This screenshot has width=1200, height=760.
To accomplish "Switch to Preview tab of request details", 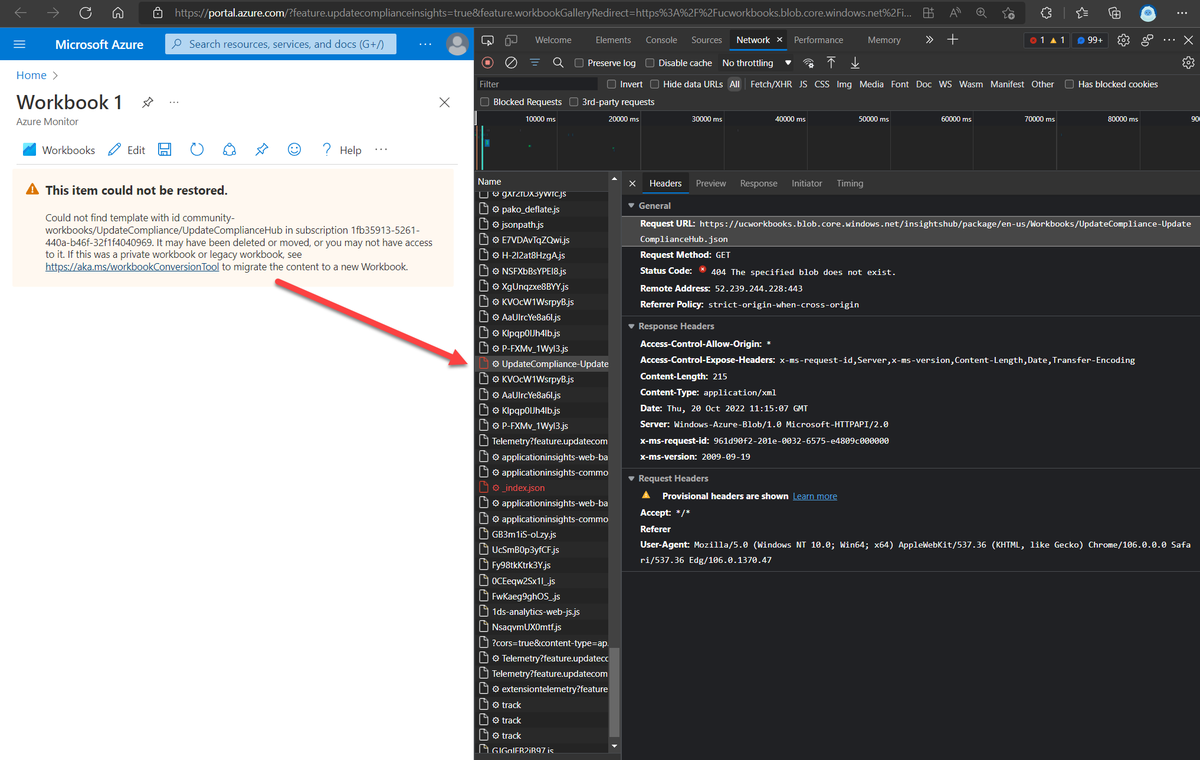I will pyautogui.click(x=711, y=183).
